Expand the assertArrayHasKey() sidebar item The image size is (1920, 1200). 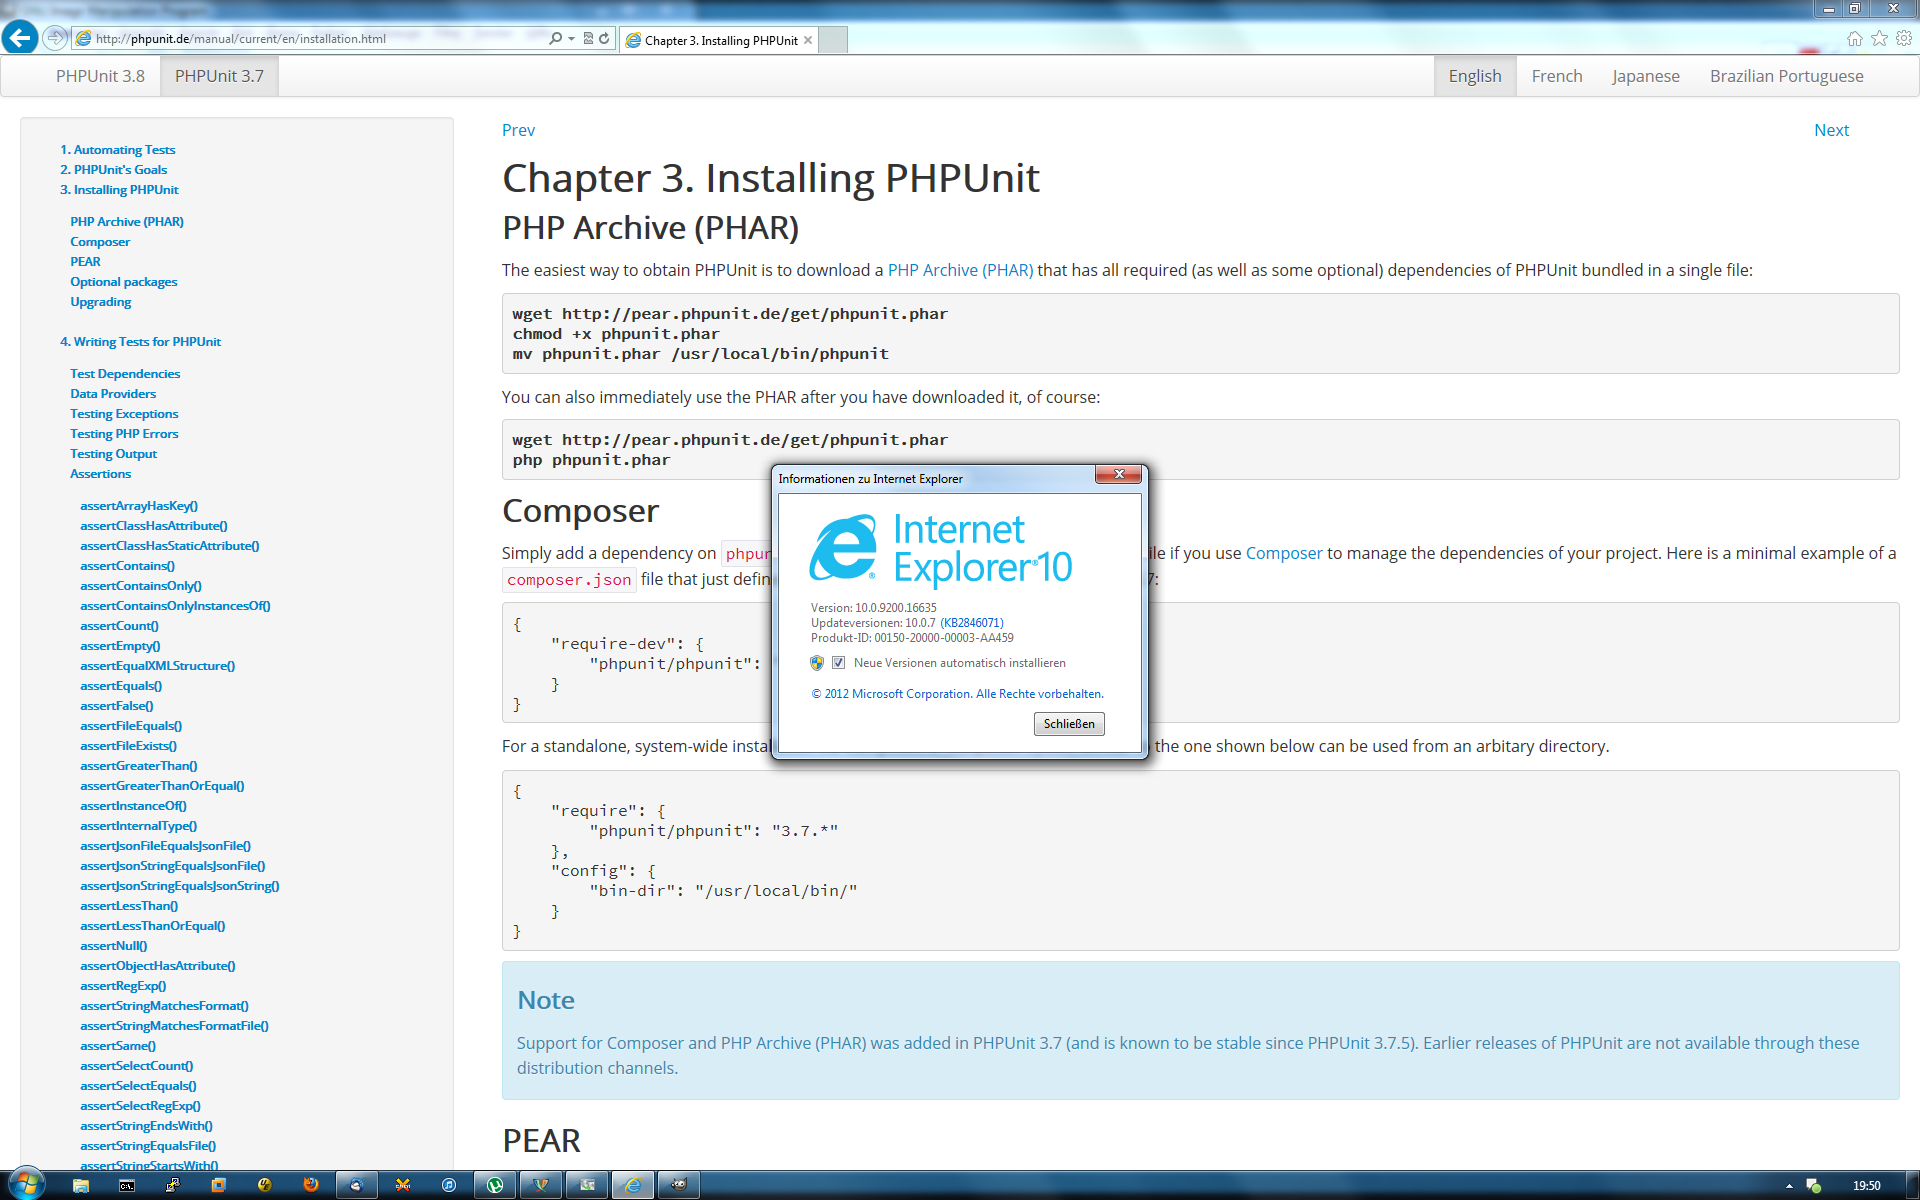[138, 505]
